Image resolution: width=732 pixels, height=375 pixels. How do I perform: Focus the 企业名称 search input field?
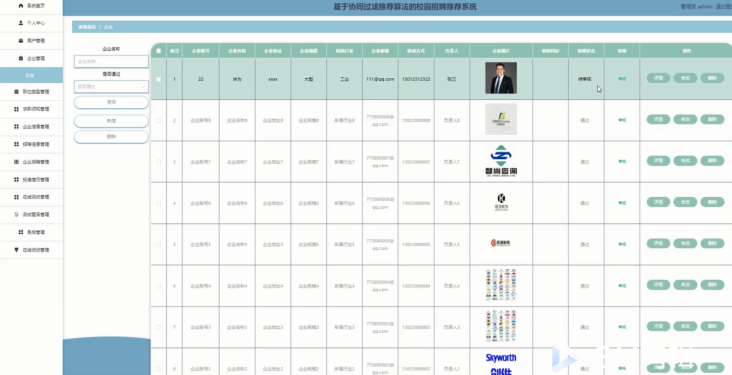click(111, 61)
